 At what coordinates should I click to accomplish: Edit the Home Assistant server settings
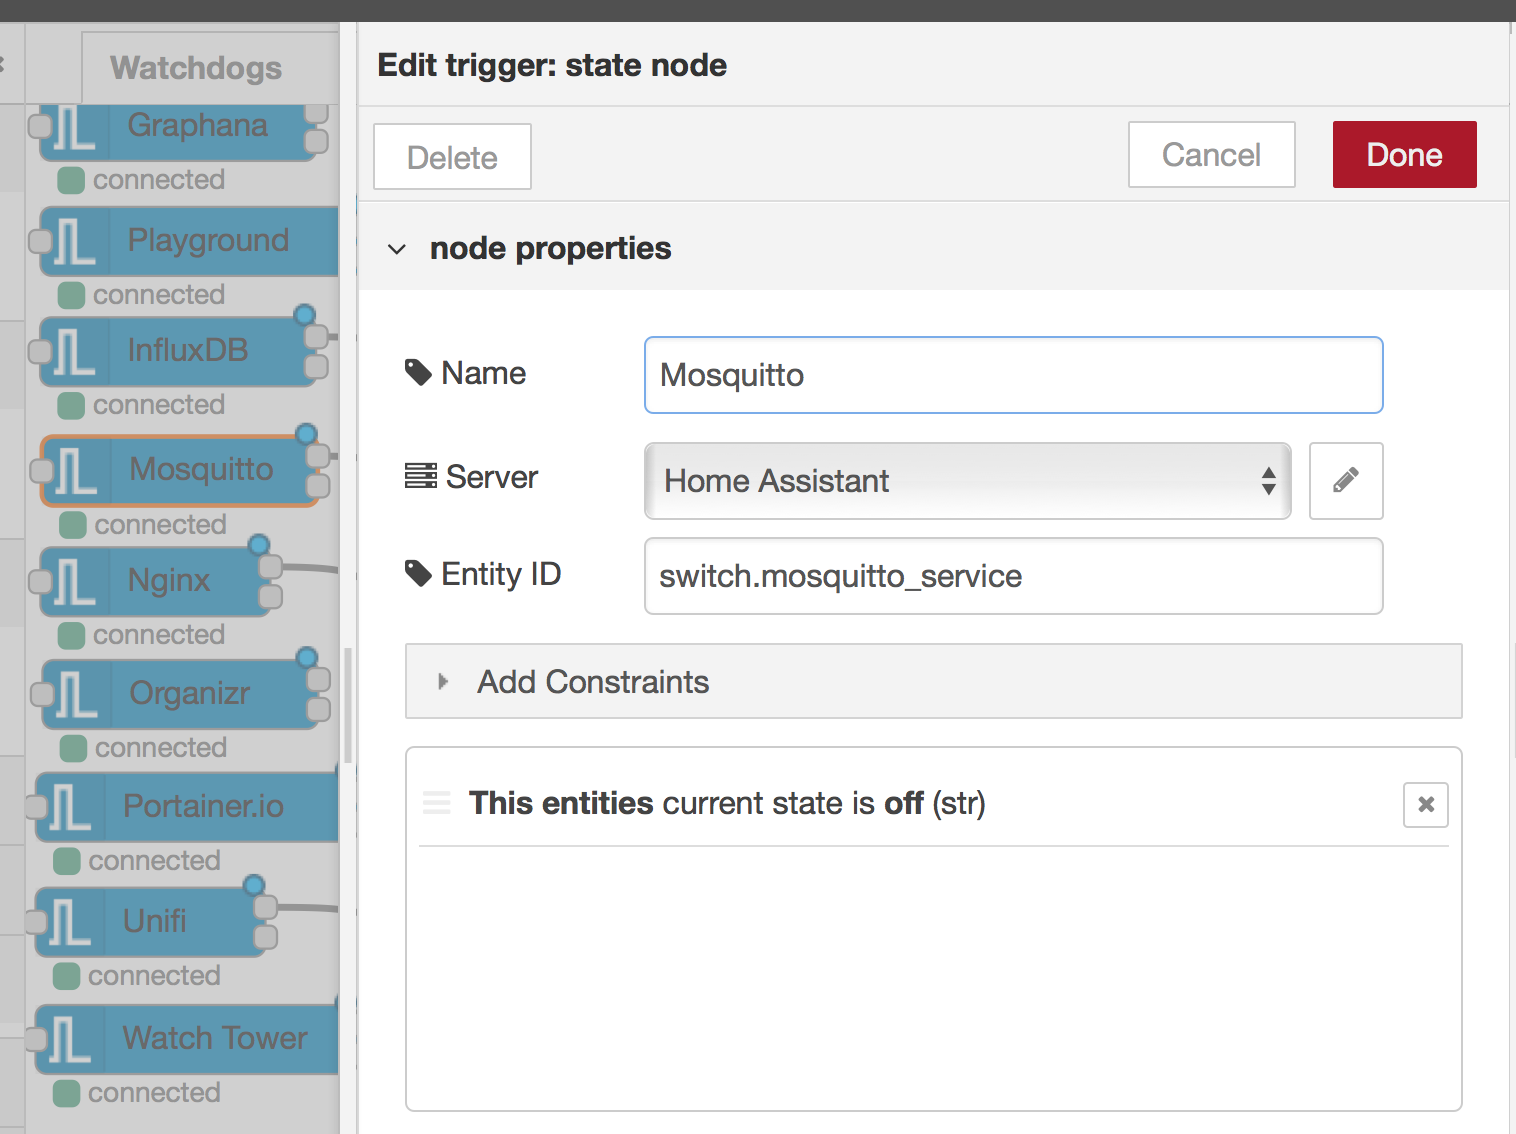(x=1345, y=481)
